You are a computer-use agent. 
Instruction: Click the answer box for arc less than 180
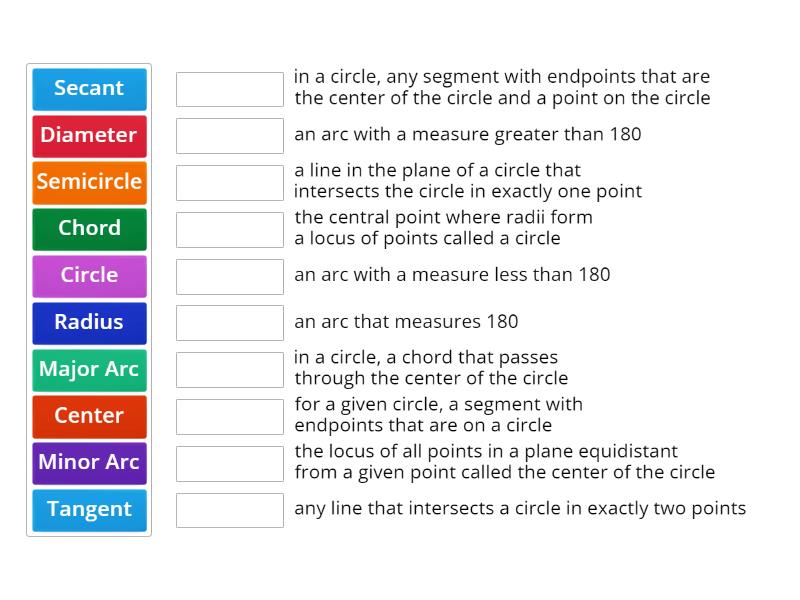(230, 275)
